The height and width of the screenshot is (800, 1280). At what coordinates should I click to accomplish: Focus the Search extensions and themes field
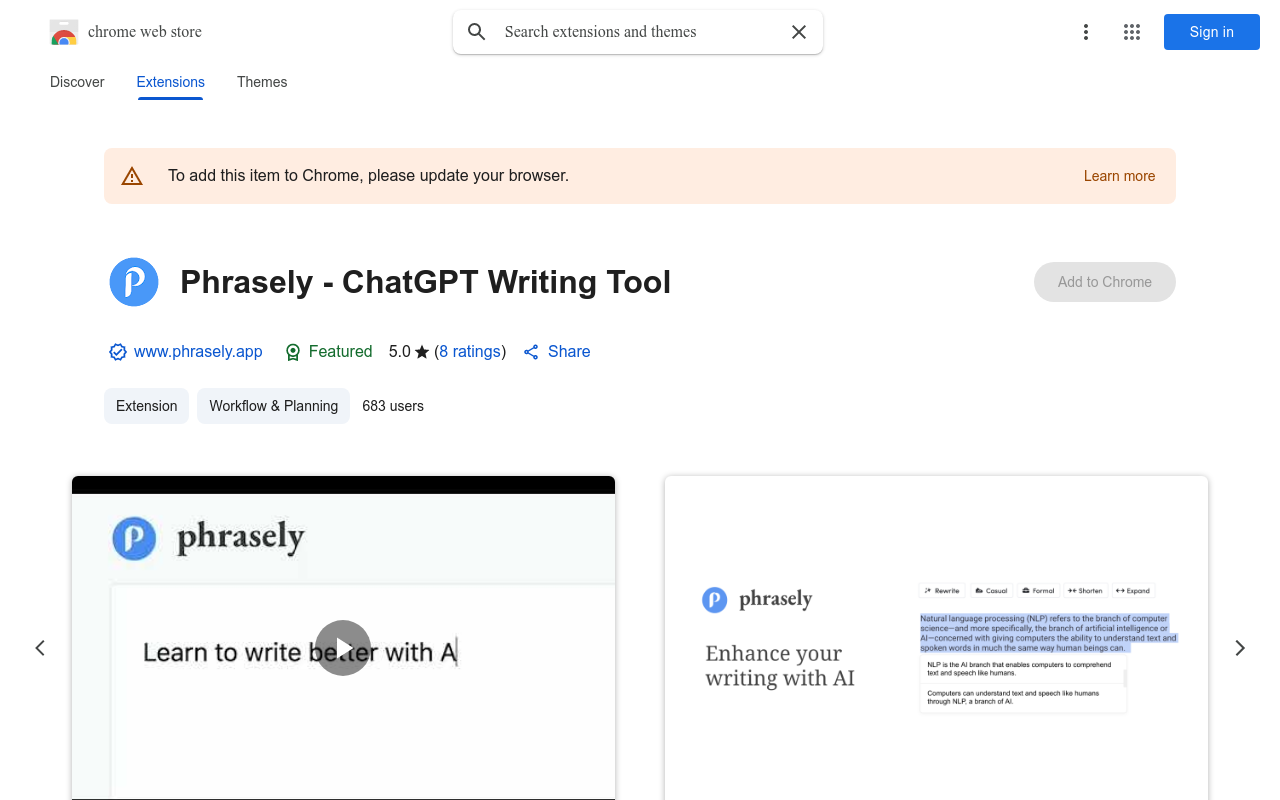coord(638,32)
